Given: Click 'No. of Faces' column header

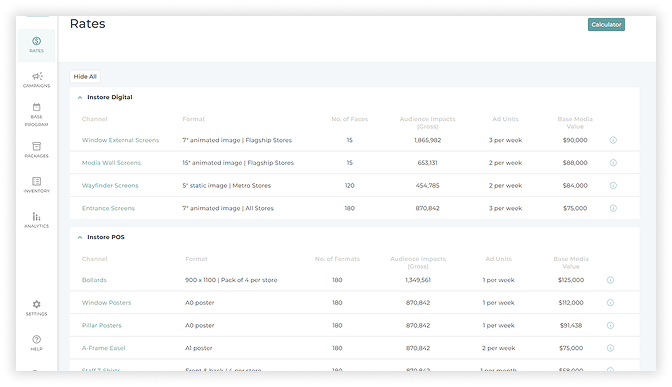Looking at the screenshot, I should coord(350,119).
